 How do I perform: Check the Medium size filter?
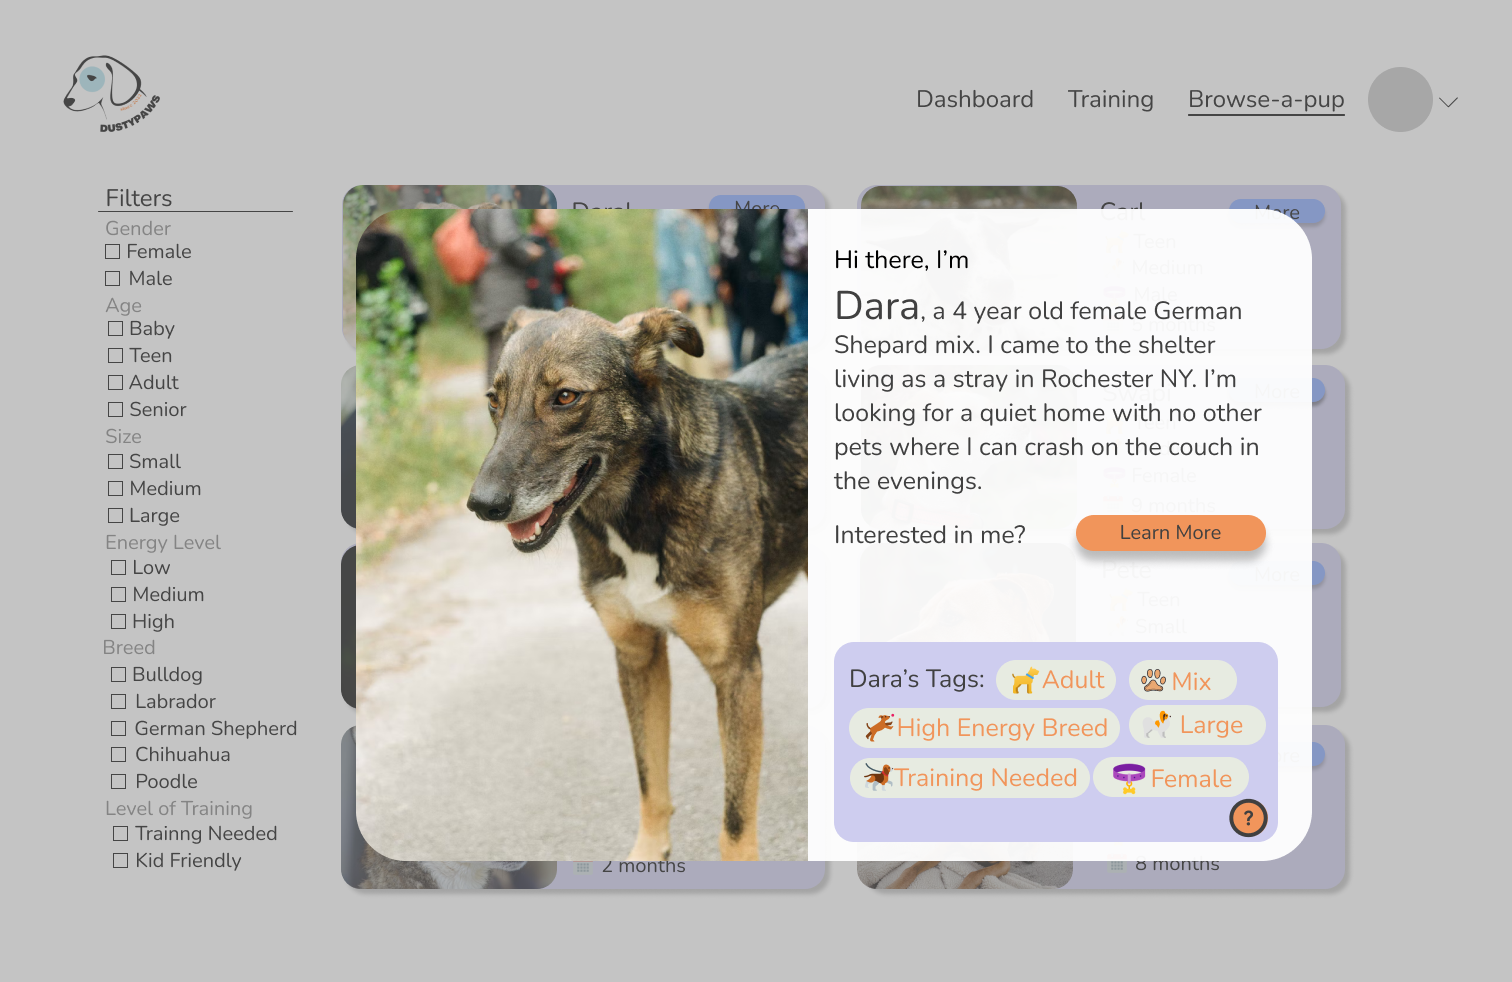[x=116, y=489]
